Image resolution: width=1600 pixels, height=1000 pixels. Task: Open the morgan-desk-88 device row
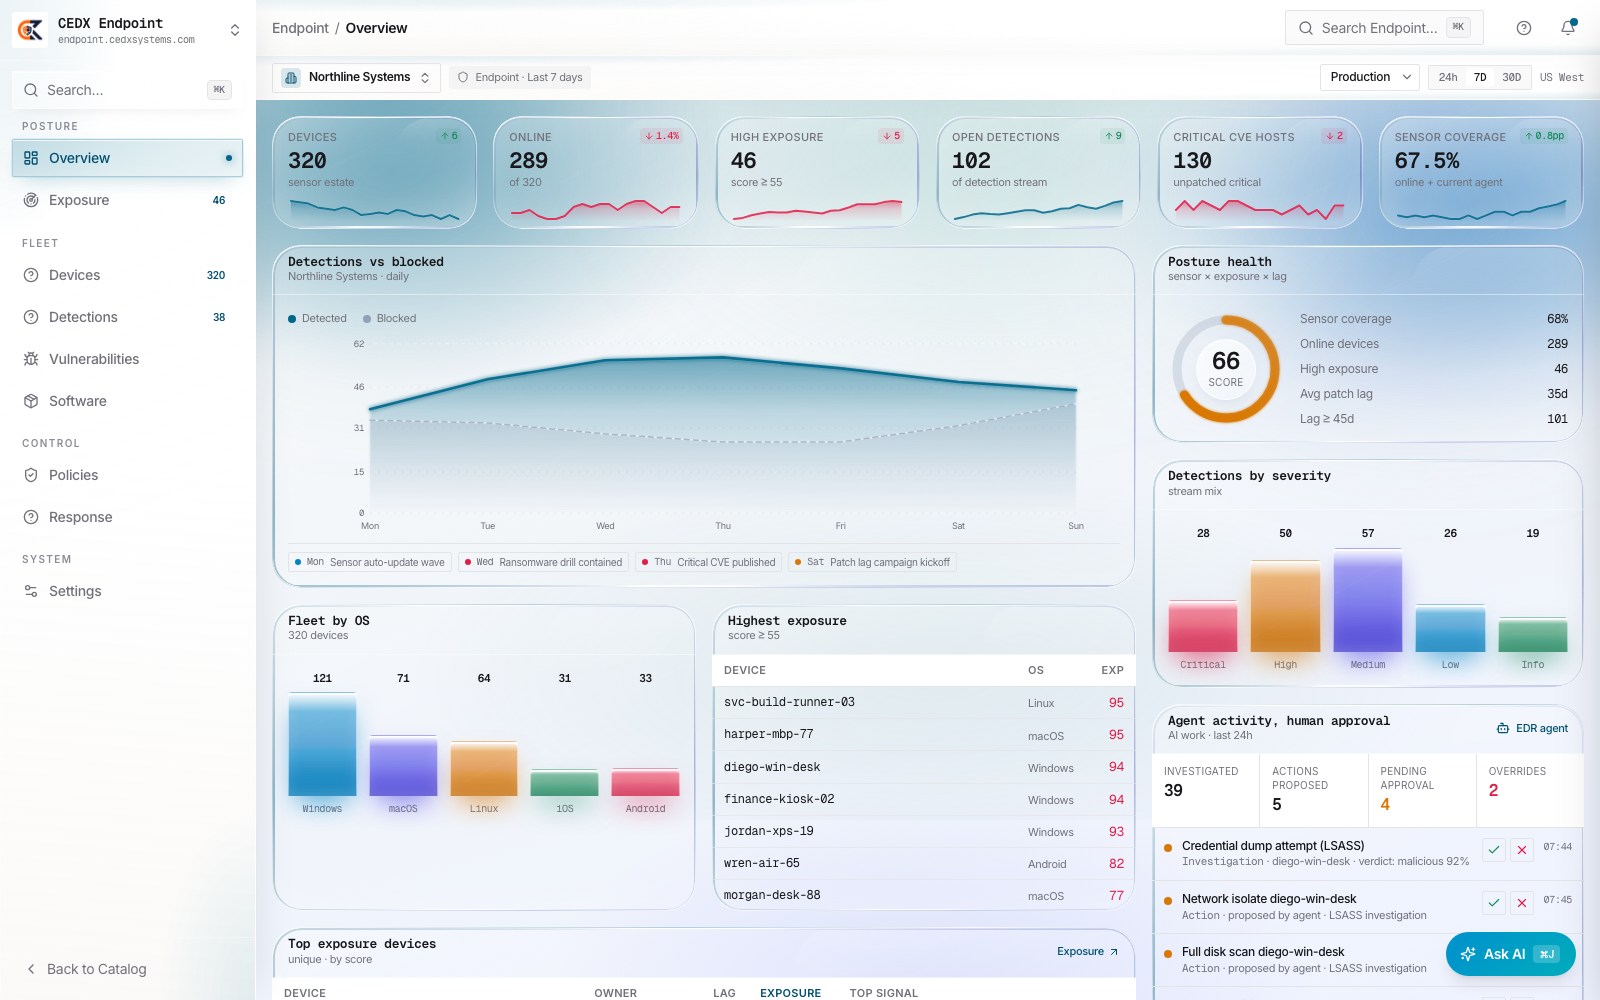tap(924, 895)
